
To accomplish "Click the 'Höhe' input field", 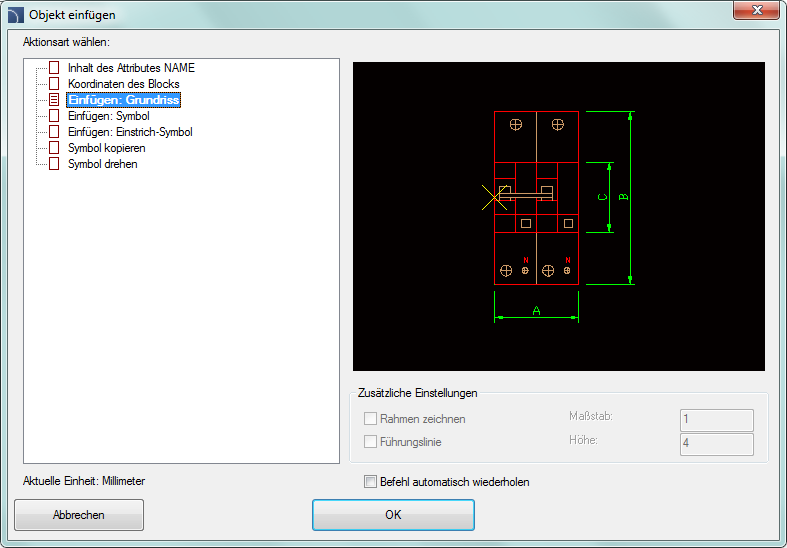I will point(716,444).
